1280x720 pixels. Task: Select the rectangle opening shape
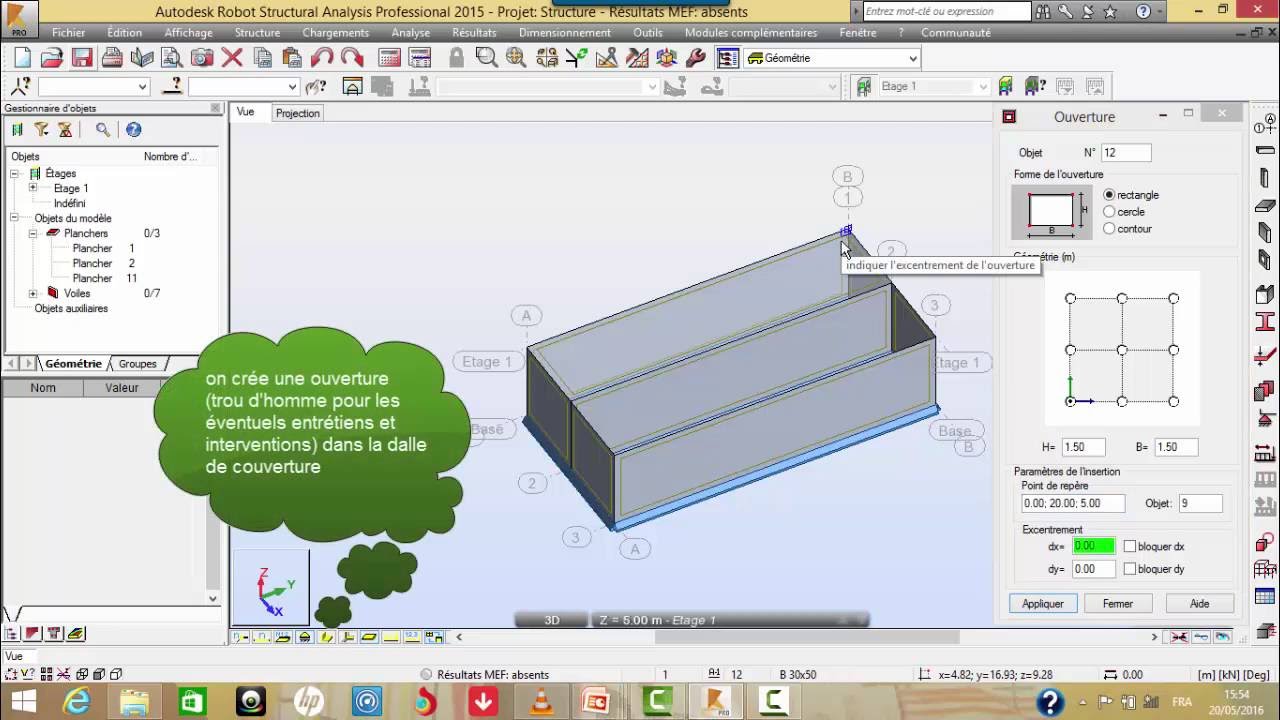coord(1109,195)
